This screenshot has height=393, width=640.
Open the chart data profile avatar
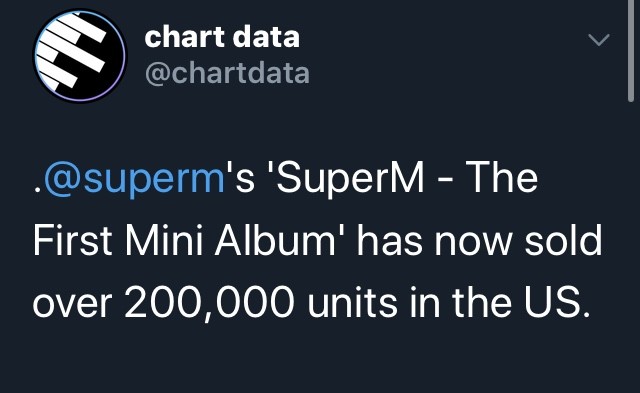pos(80,56)
